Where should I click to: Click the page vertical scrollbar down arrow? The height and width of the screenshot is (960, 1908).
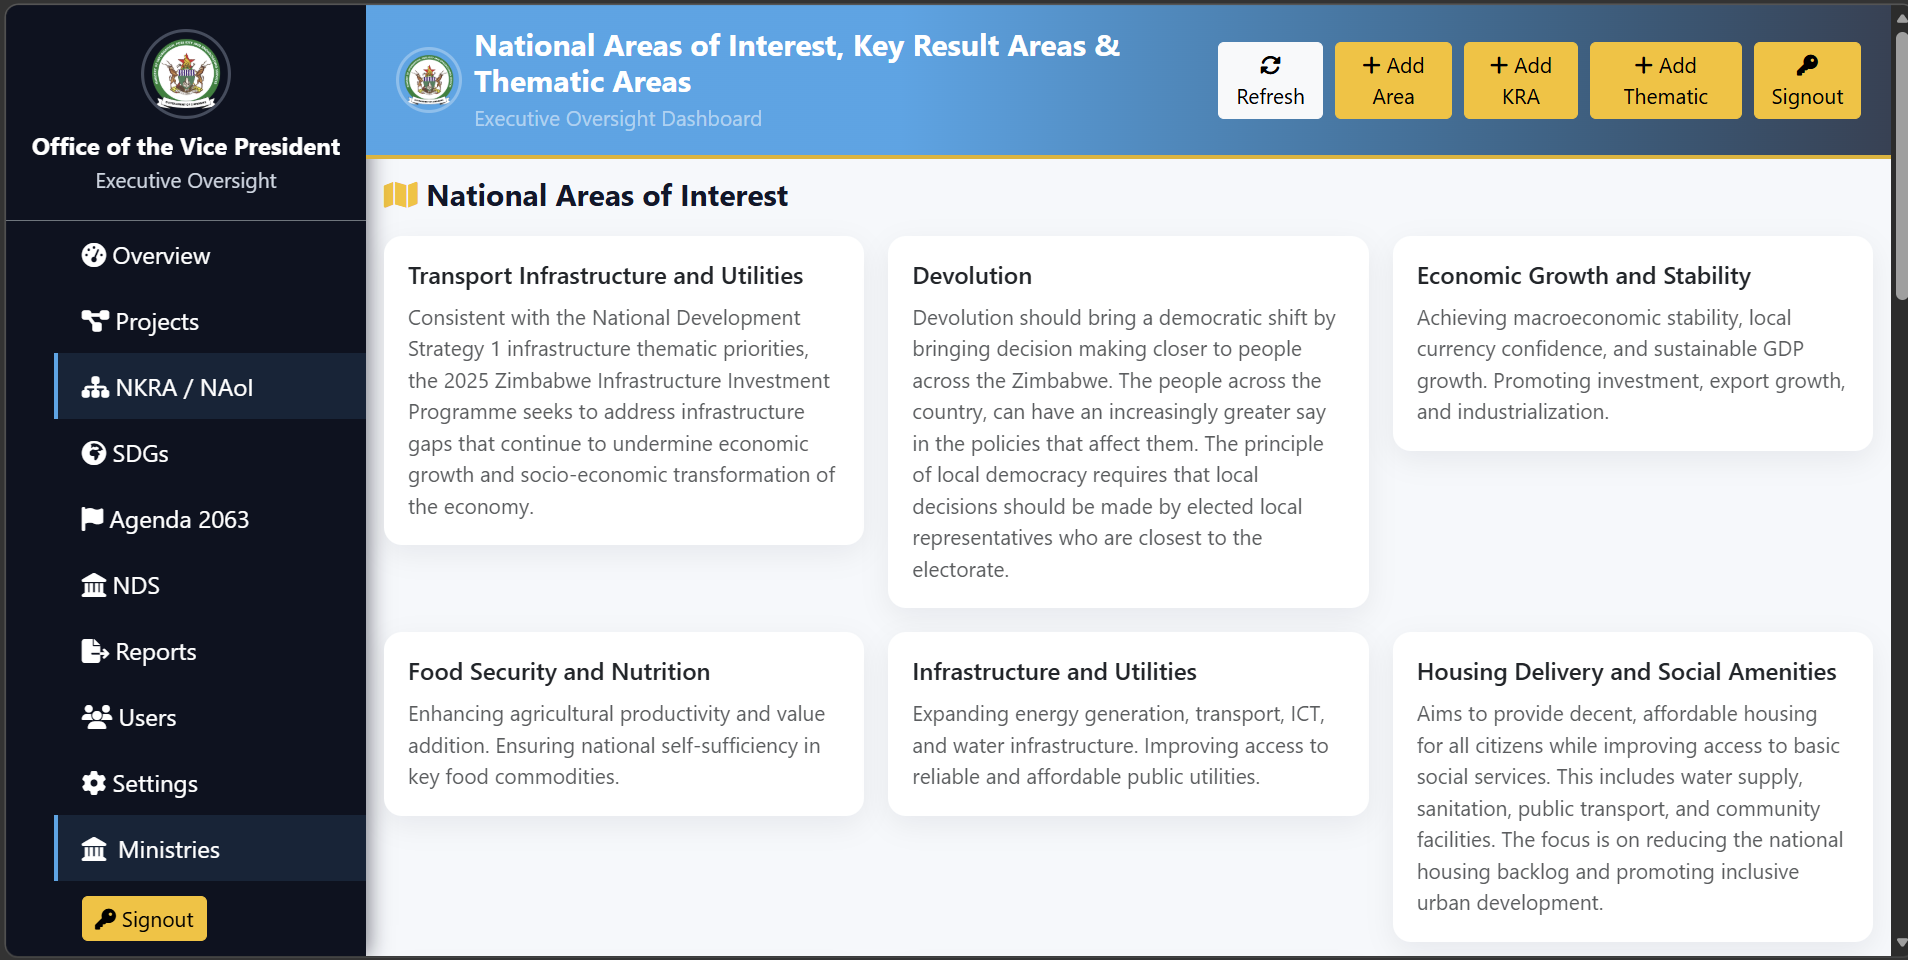(1900, 943)
